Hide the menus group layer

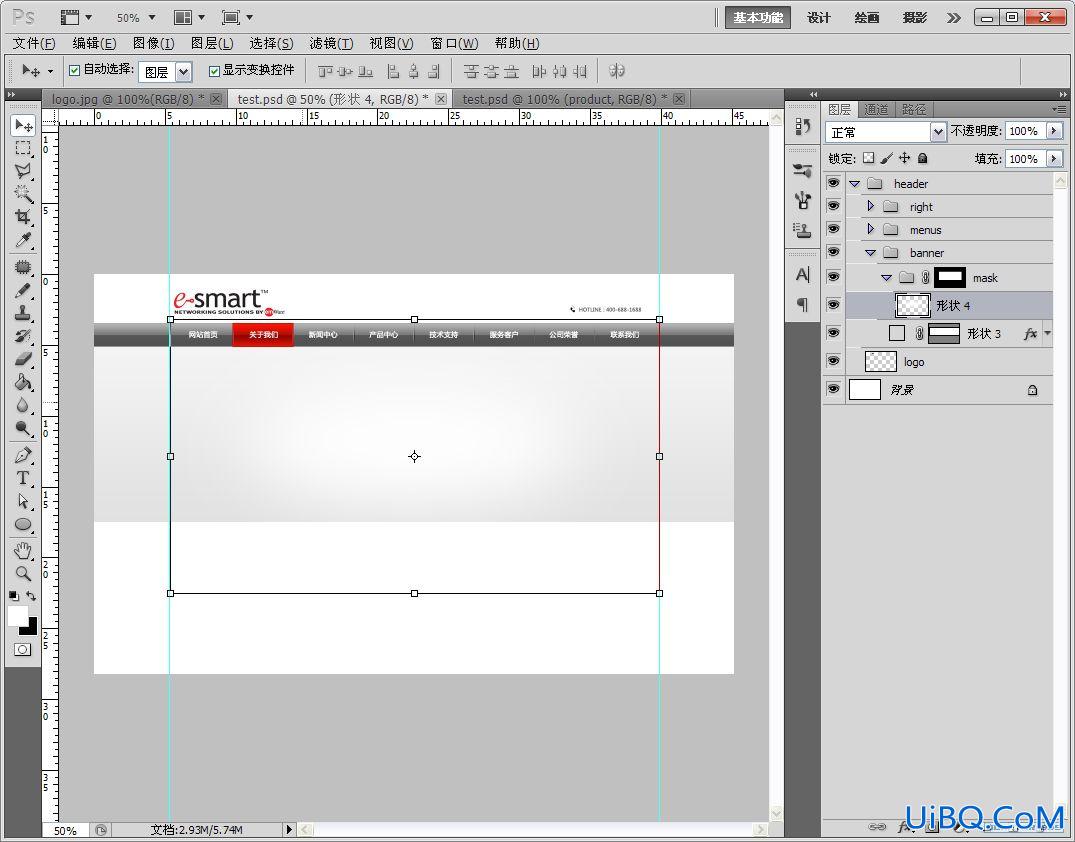tap(833, 229)
